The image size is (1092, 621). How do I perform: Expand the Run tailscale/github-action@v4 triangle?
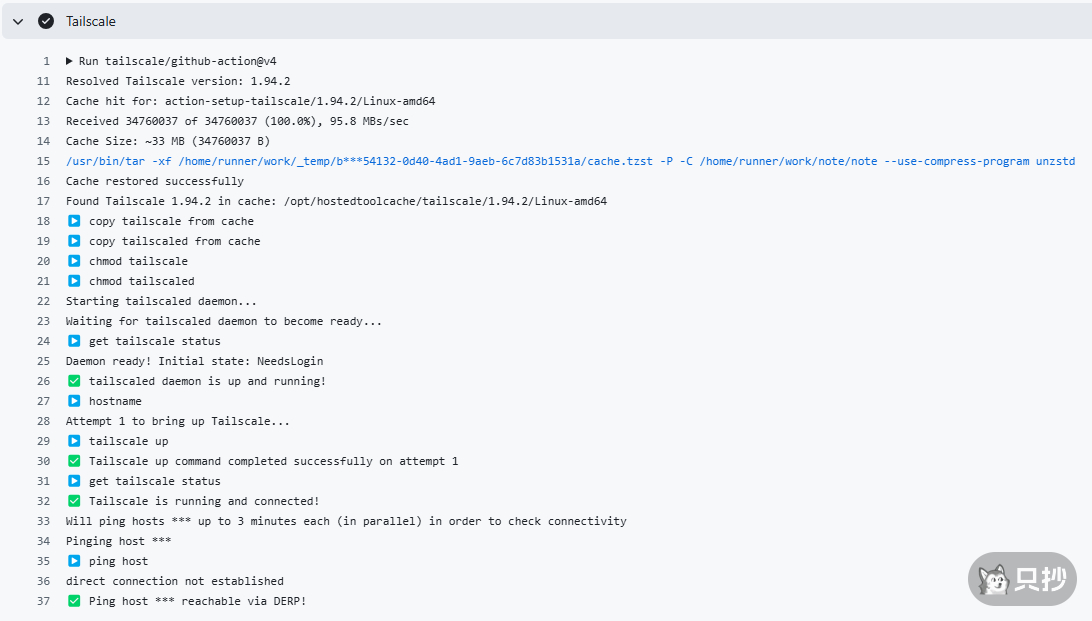pyautogui.click(x=69, y=61)
